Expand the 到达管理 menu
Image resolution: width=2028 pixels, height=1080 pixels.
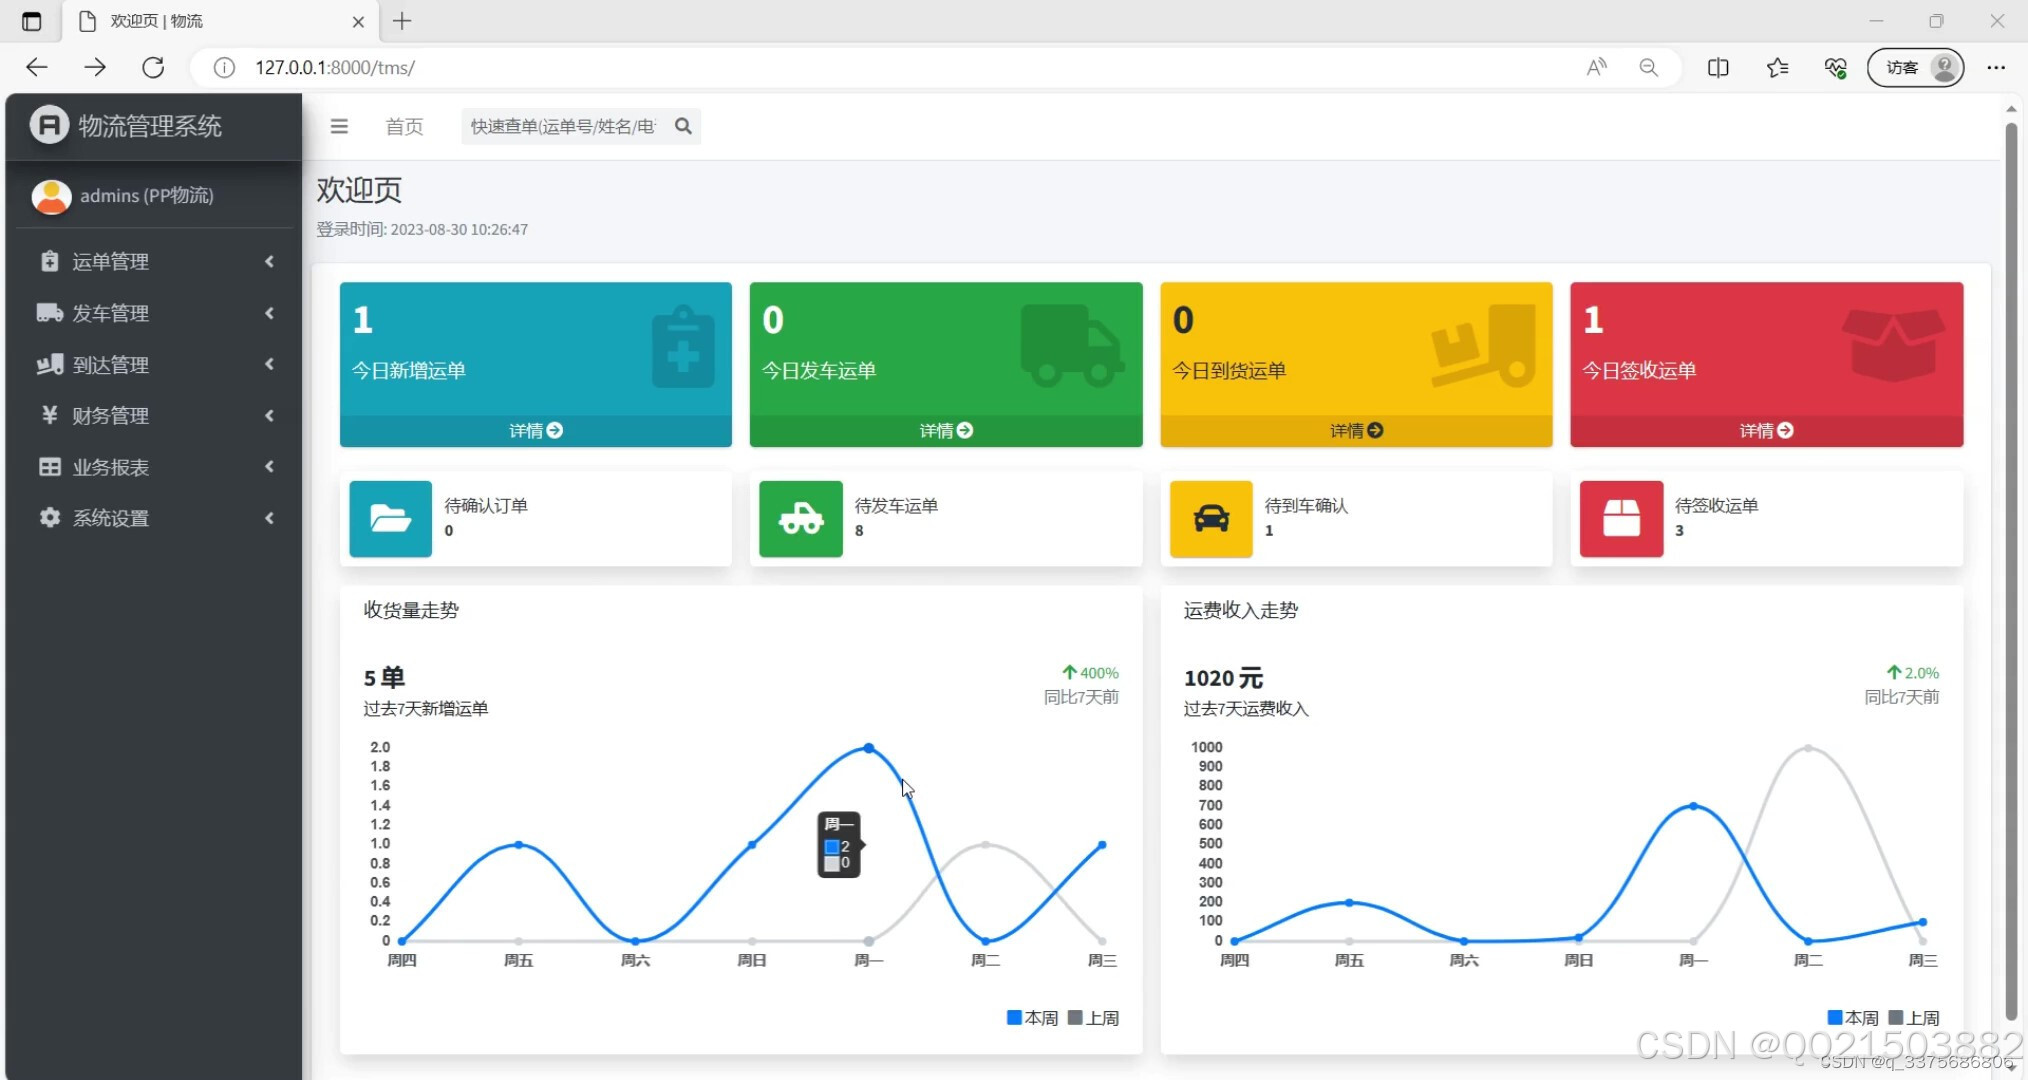(x=155, y=364)
